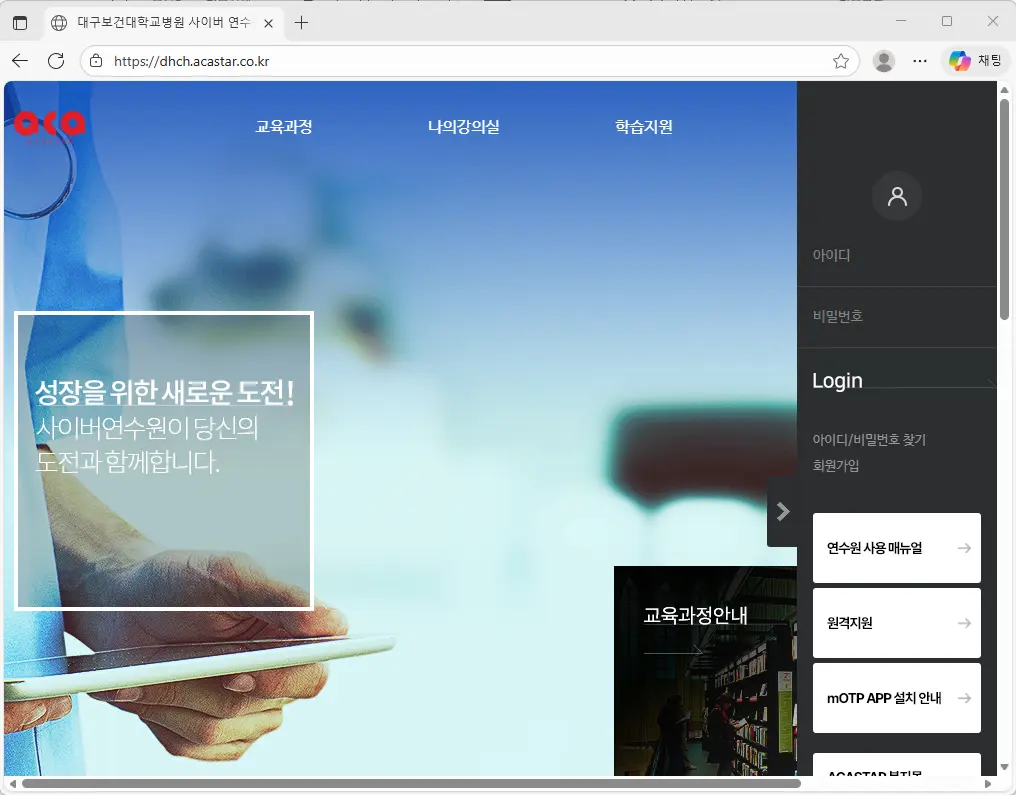This screenshot has height=795, width=1016.
Task: Click the user avatar icon in the login panel
Action: click(896, 196)
